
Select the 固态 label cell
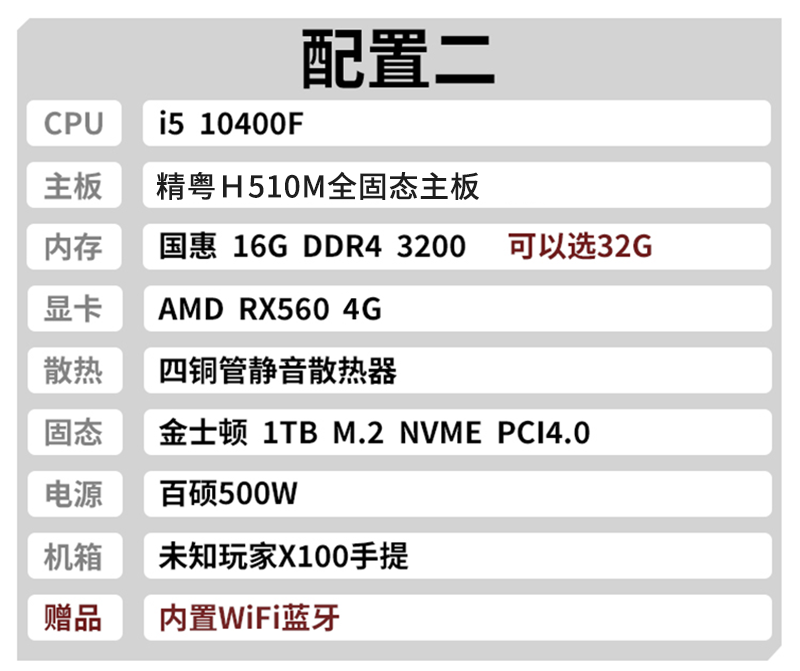pyautogui.click(x=74, y=432)
